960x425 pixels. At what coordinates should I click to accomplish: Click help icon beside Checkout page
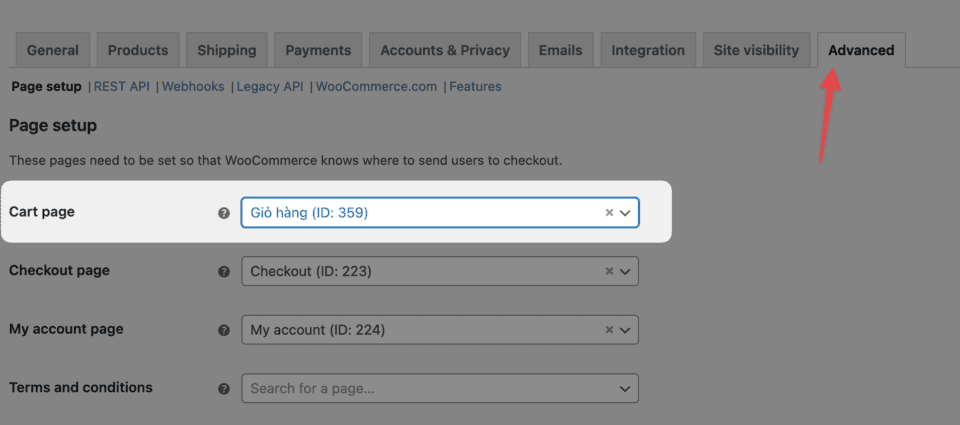point(224,272)
